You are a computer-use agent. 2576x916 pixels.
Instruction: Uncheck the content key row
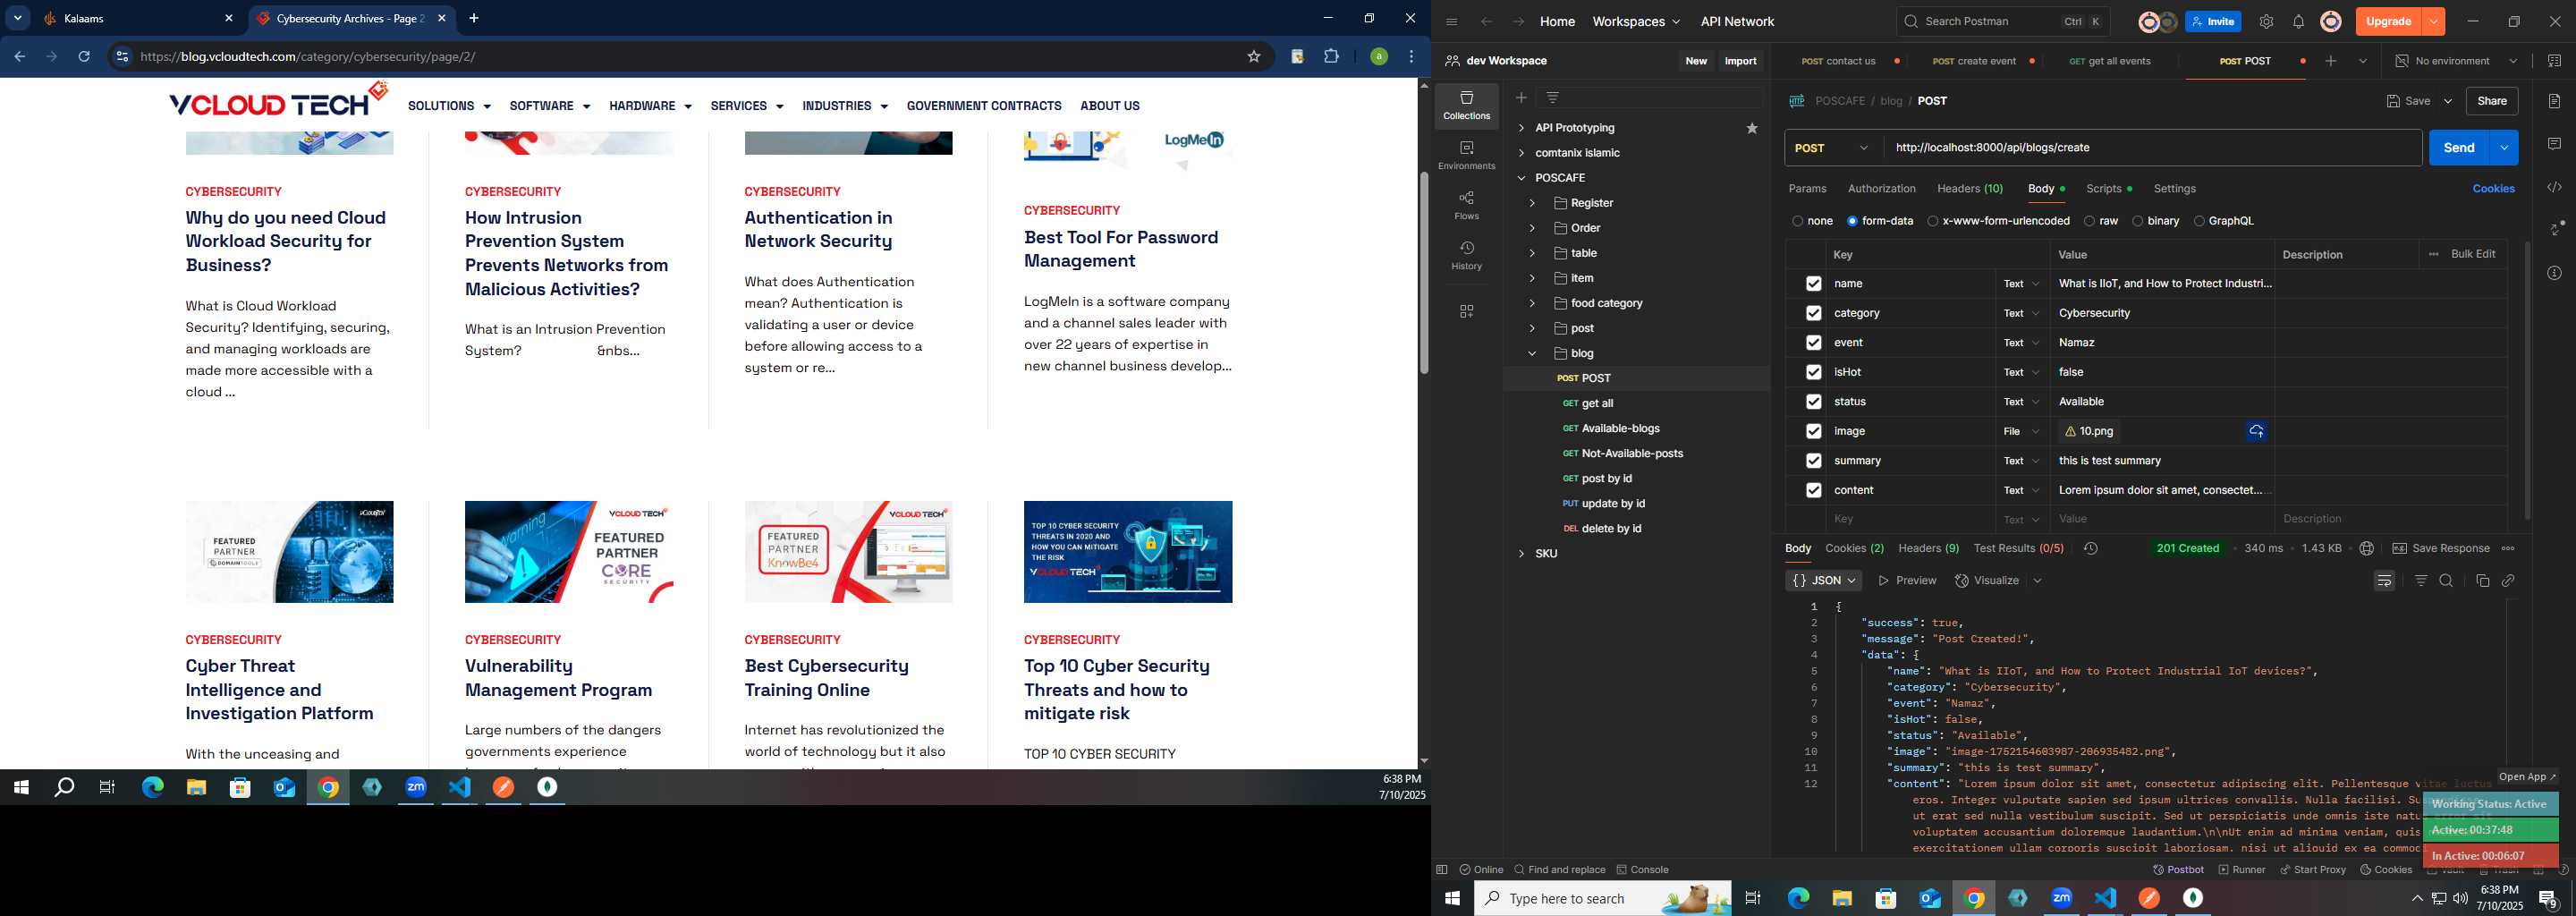tap(1813, 490)
